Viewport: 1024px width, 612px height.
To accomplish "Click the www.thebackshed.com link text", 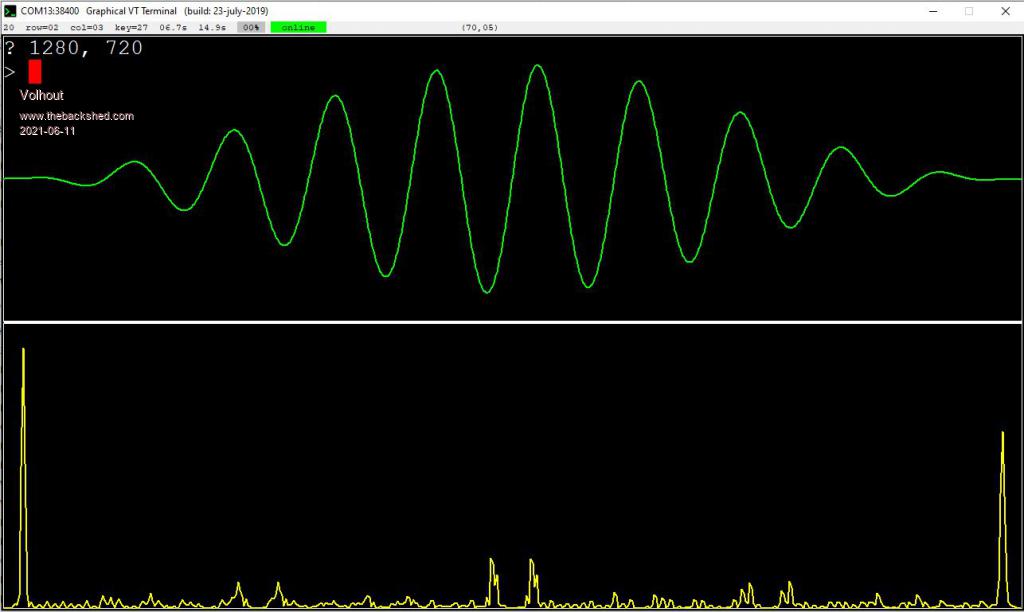I will click(76, 116).
